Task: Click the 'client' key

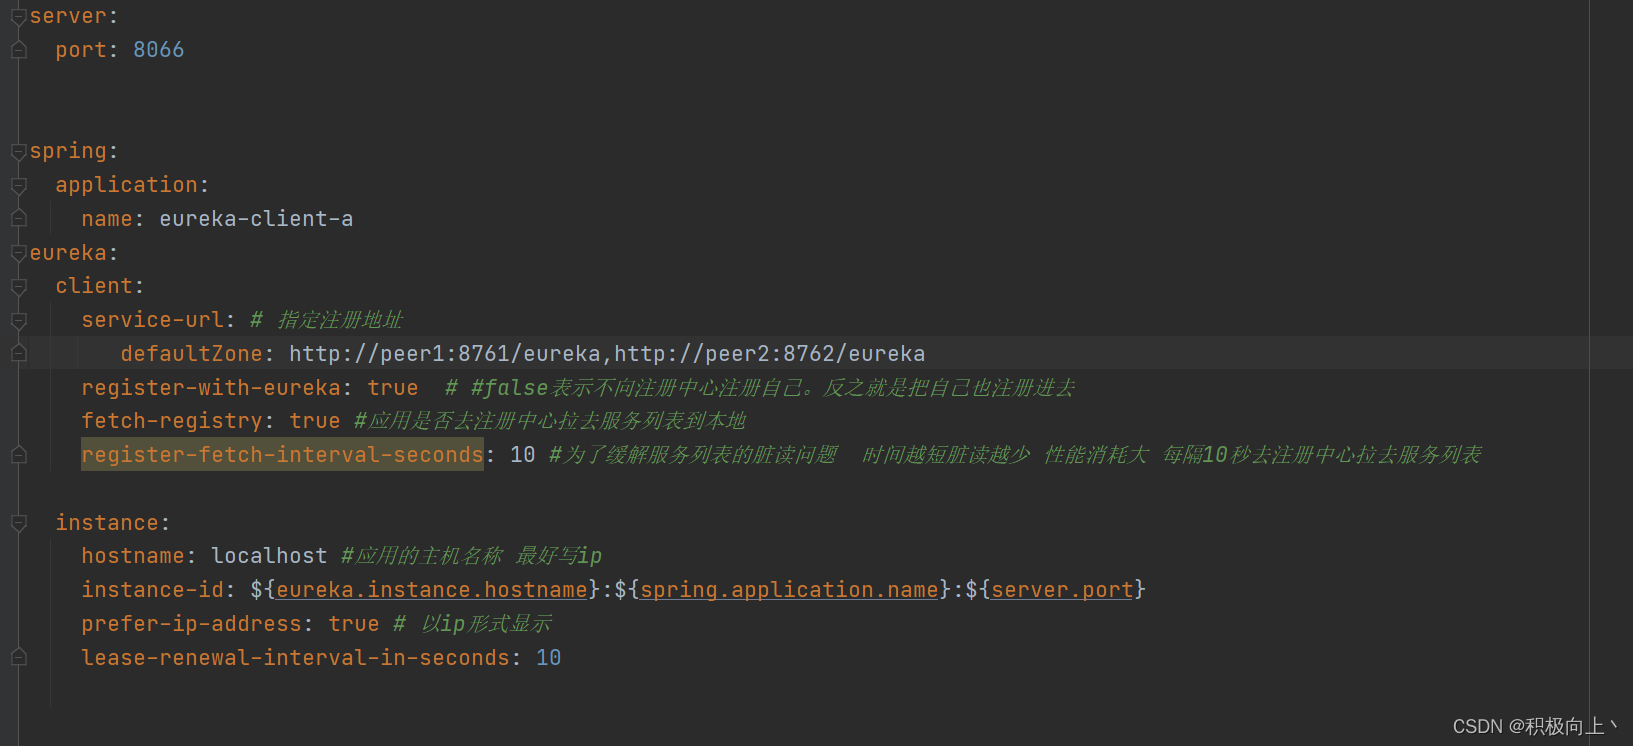Action: pos(94,286)
